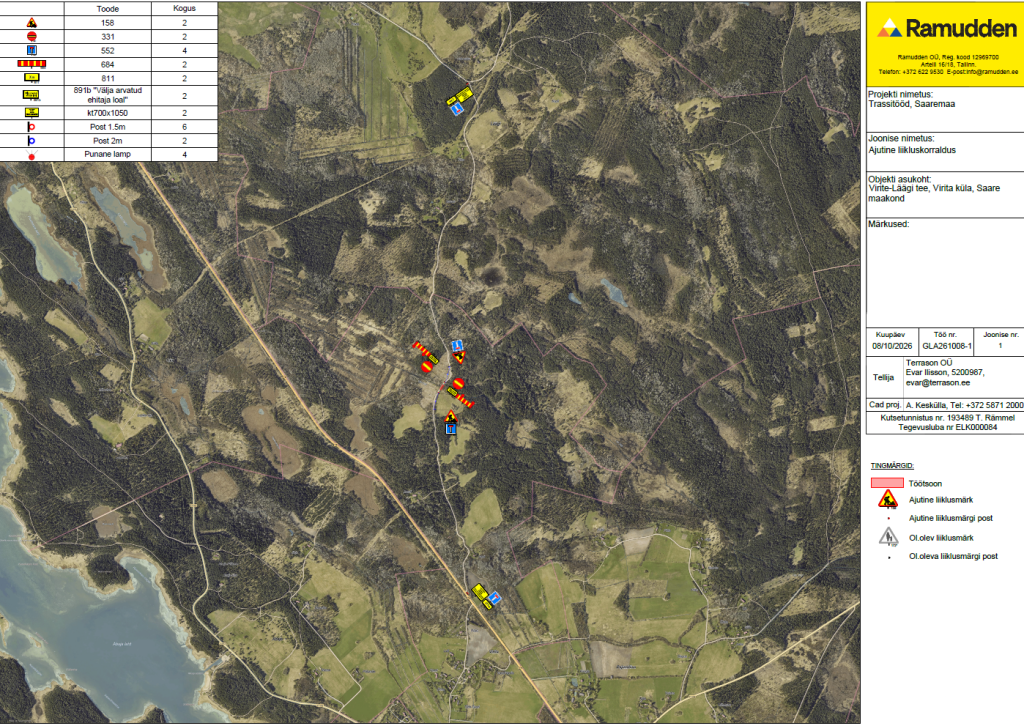Click the Kuupäev date 08/10/2026 cell

[892, 346]
